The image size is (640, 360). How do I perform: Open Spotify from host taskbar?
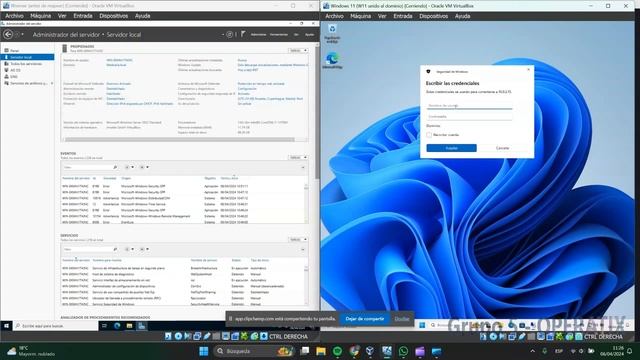click(338, 351)
